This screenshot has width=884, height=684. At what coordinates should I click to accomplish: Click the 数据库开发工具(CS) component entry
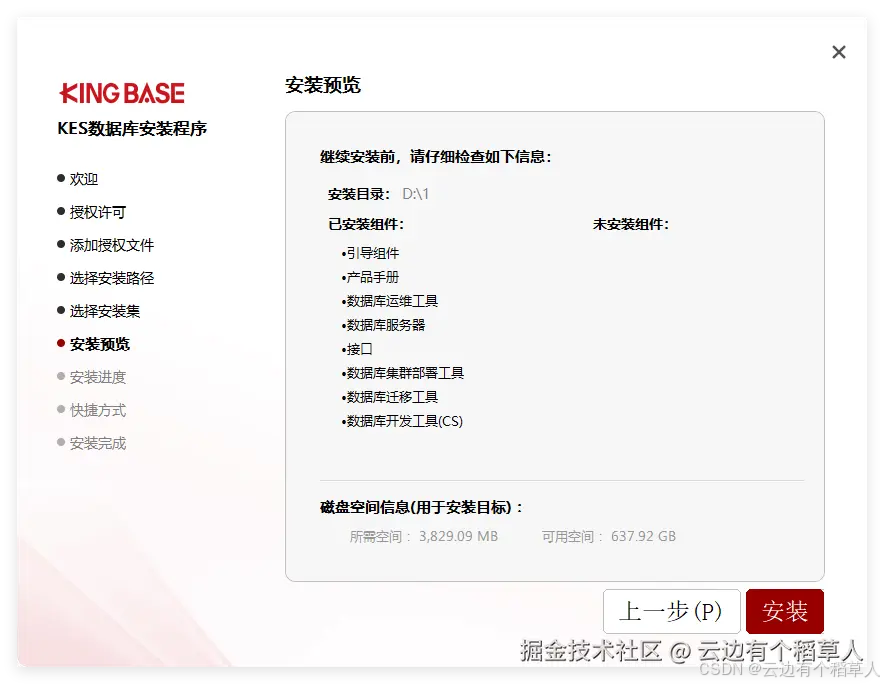pyautogui.click(x=402, y=421)
